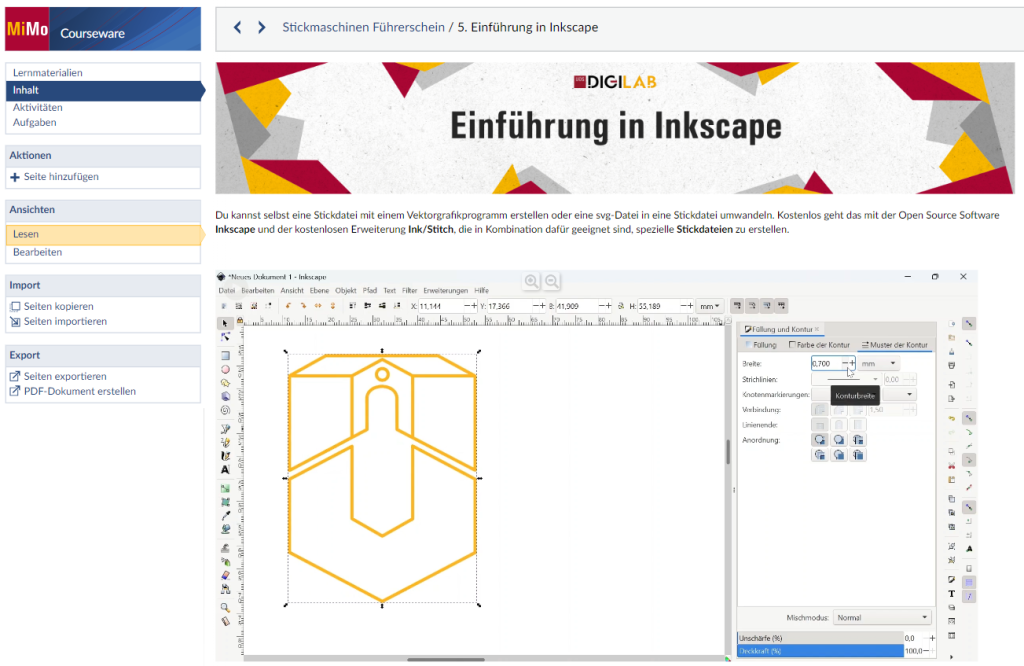Click the blue Deckkraft (%) slider
The image size is (1024, 666).
point(820,651)
